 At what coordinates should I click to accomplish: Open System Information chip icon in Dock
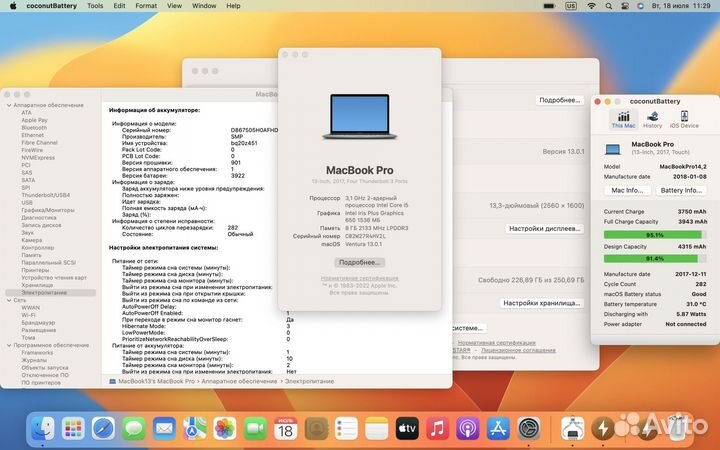[x=573, y=429]
